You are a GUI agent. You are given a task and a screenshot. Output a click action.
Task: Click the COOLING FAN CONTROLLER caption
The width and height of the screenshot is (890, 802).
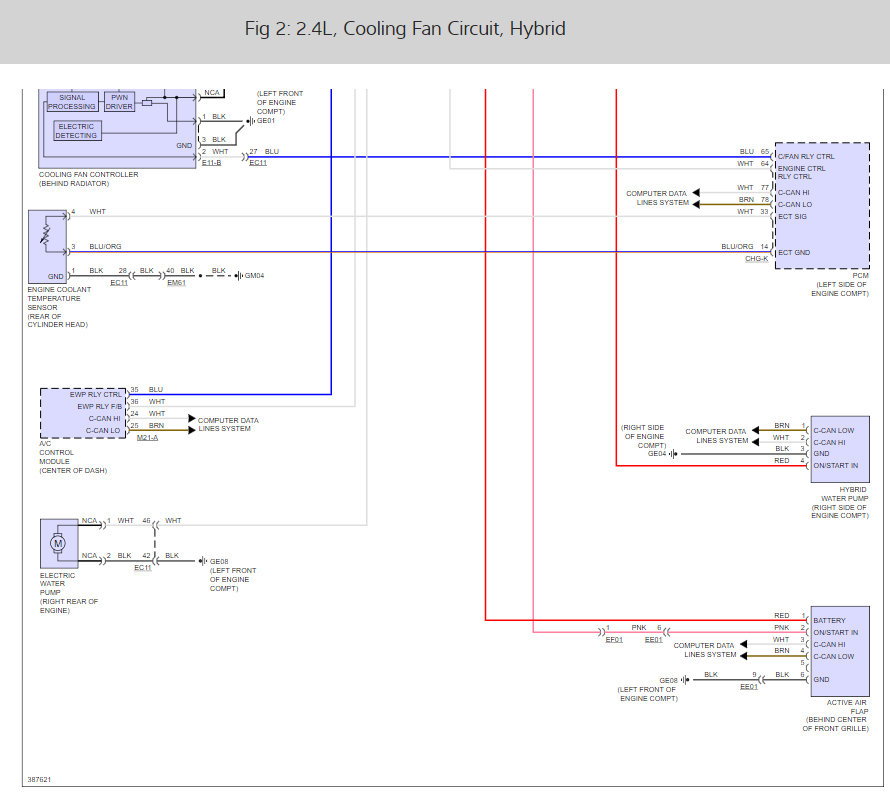89,179
